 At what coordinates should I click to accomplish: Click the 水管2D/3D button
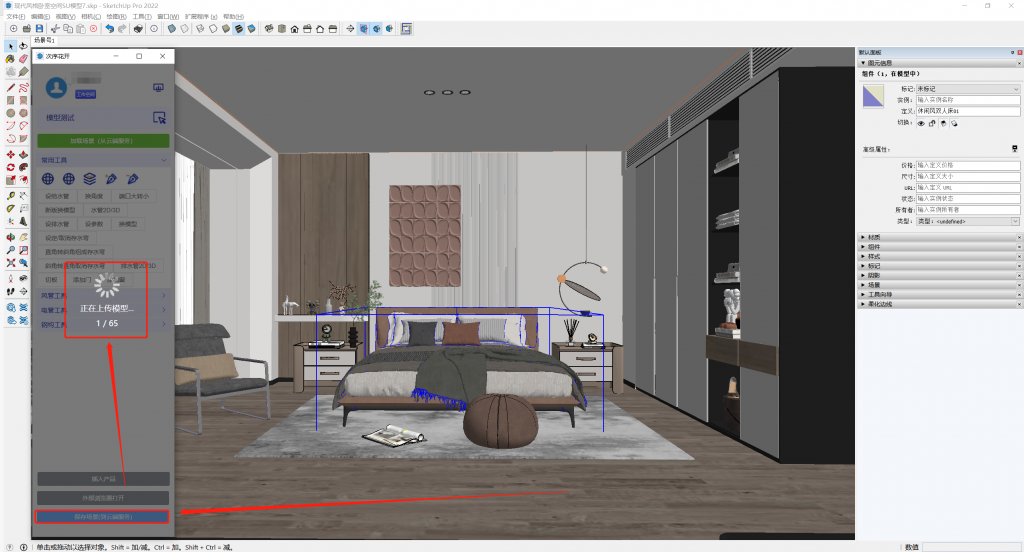coord(105,210)
